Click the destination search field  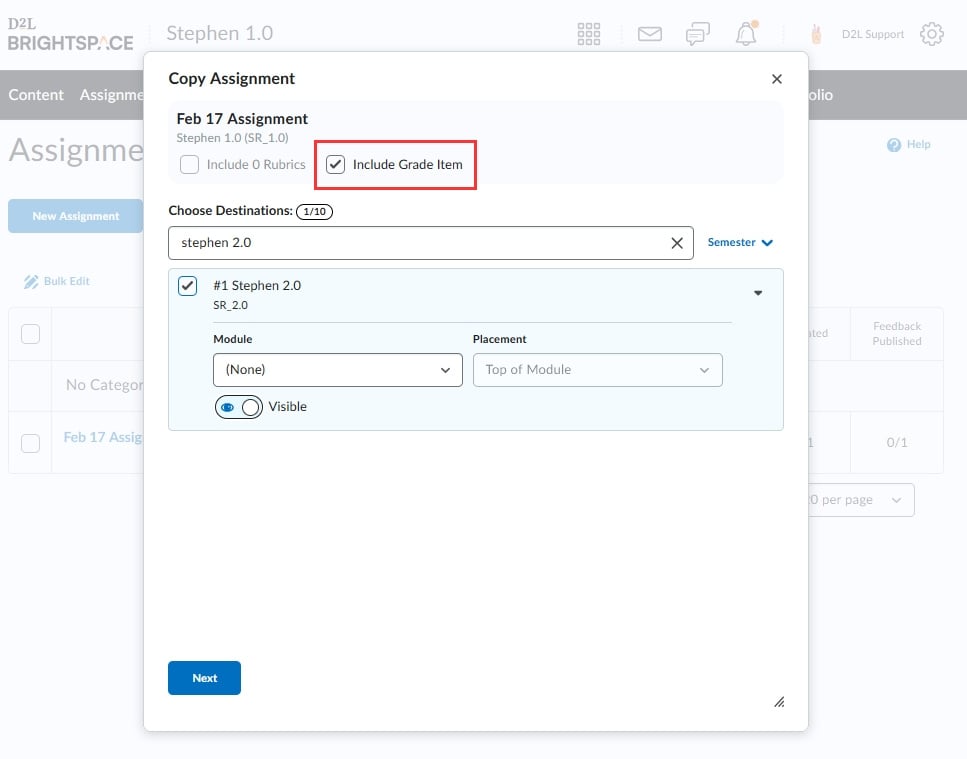pos(430,243)
